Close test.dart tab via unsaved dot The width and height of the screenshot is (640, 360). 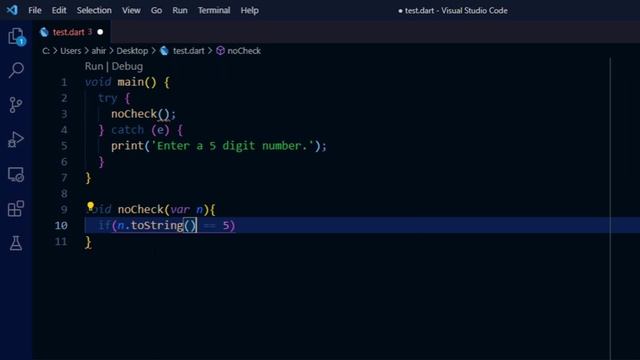tap(100, 32)
